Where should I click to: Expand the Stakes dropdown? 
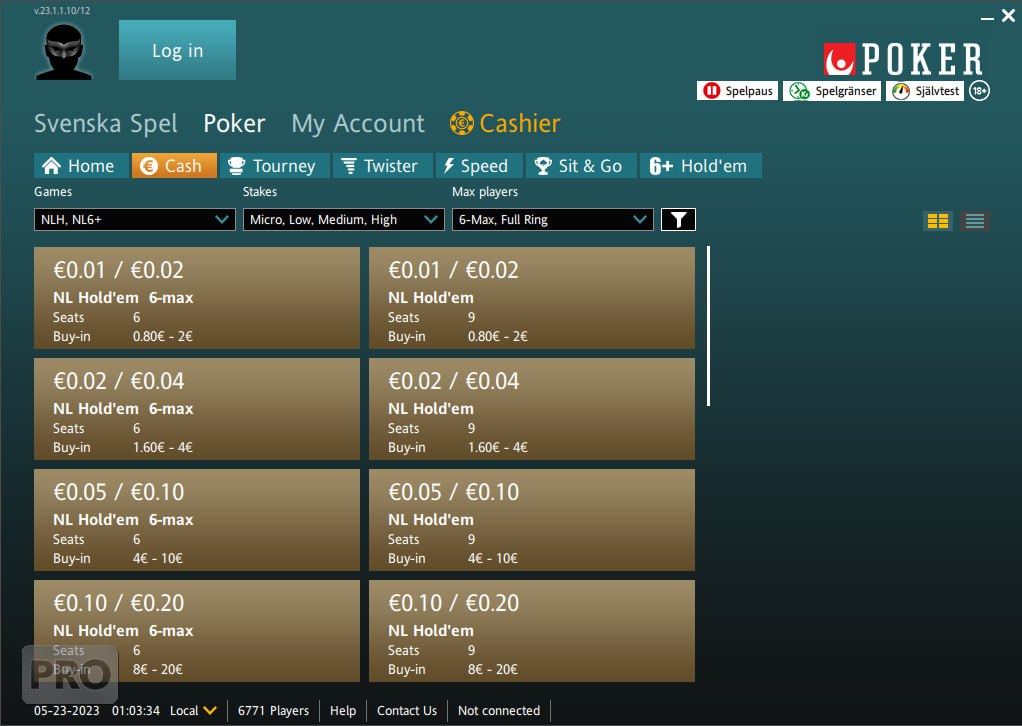pos(343,220)
